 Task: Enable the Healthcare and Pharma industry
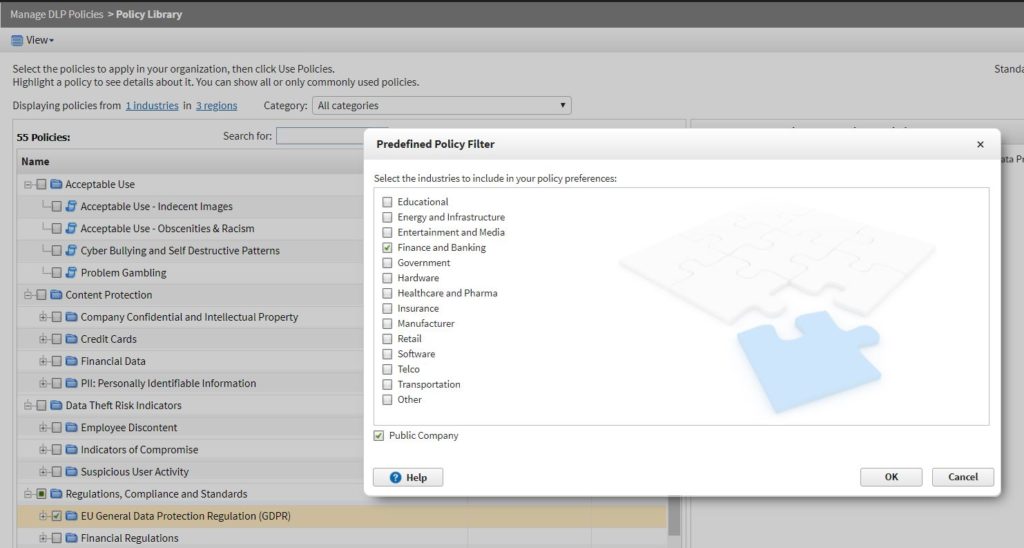(x=387, y=293)
